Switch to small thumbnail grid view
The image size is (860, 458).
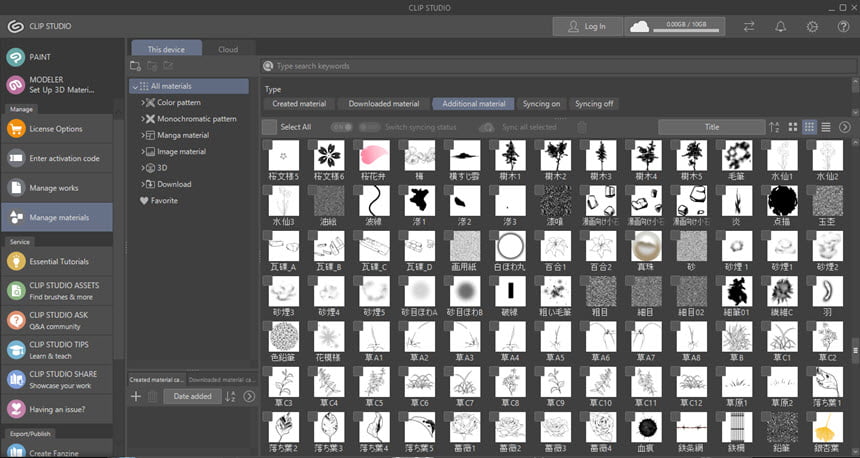tap(809, 127)
